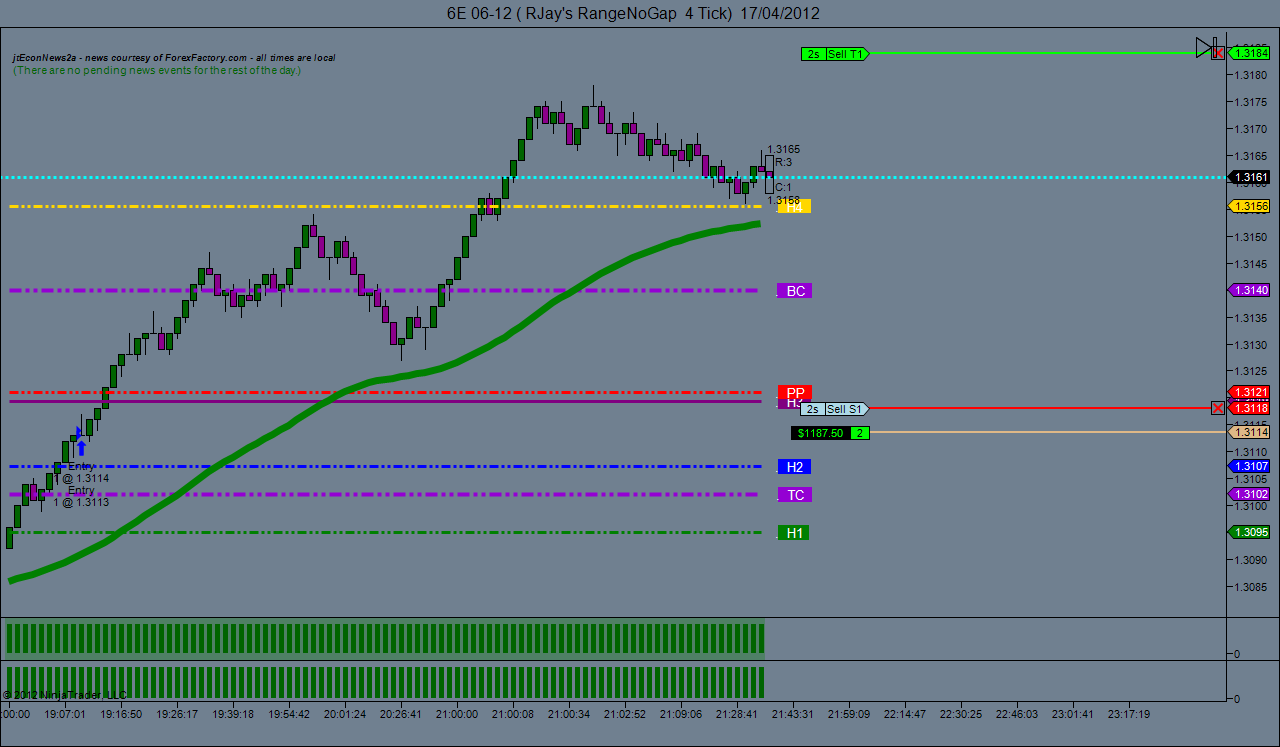
Task: Click the 1.3165 bar high label
Action: point(783,149)
